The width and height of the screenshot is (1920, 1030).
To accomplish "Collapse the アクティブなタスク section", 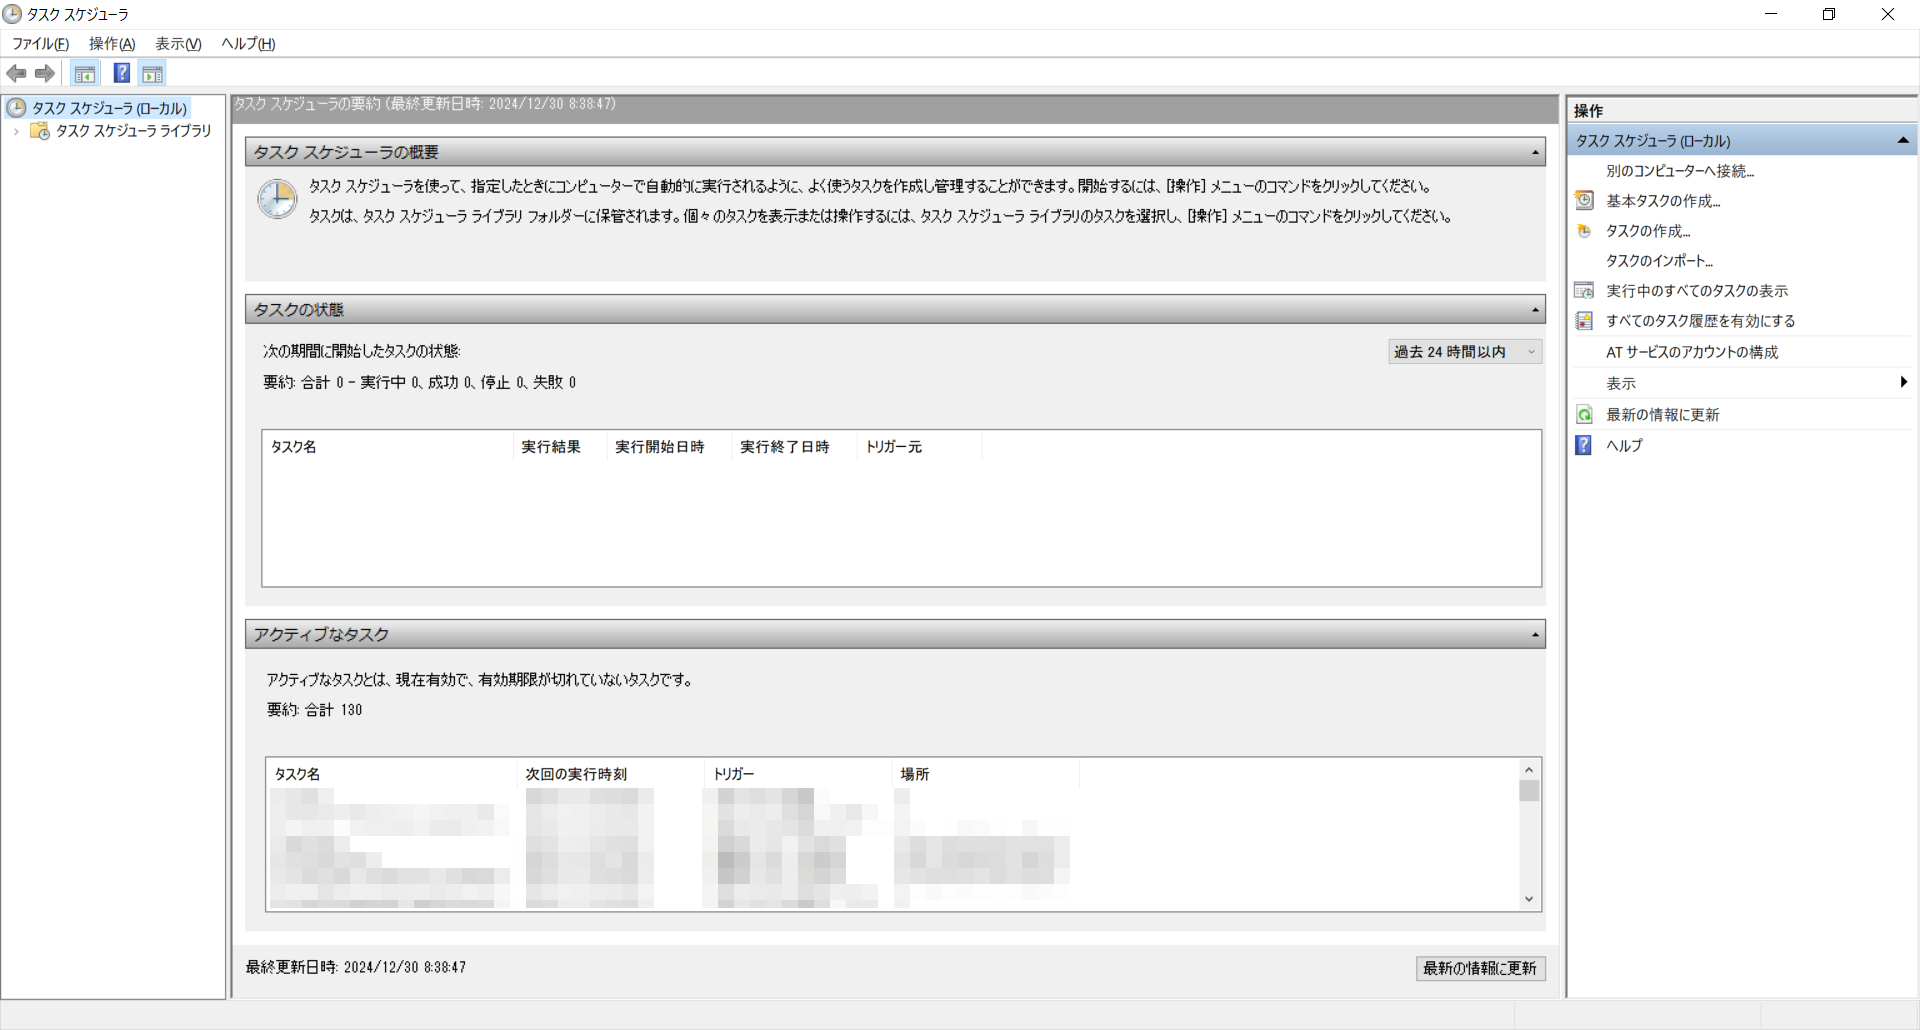I will [1535, 635].
